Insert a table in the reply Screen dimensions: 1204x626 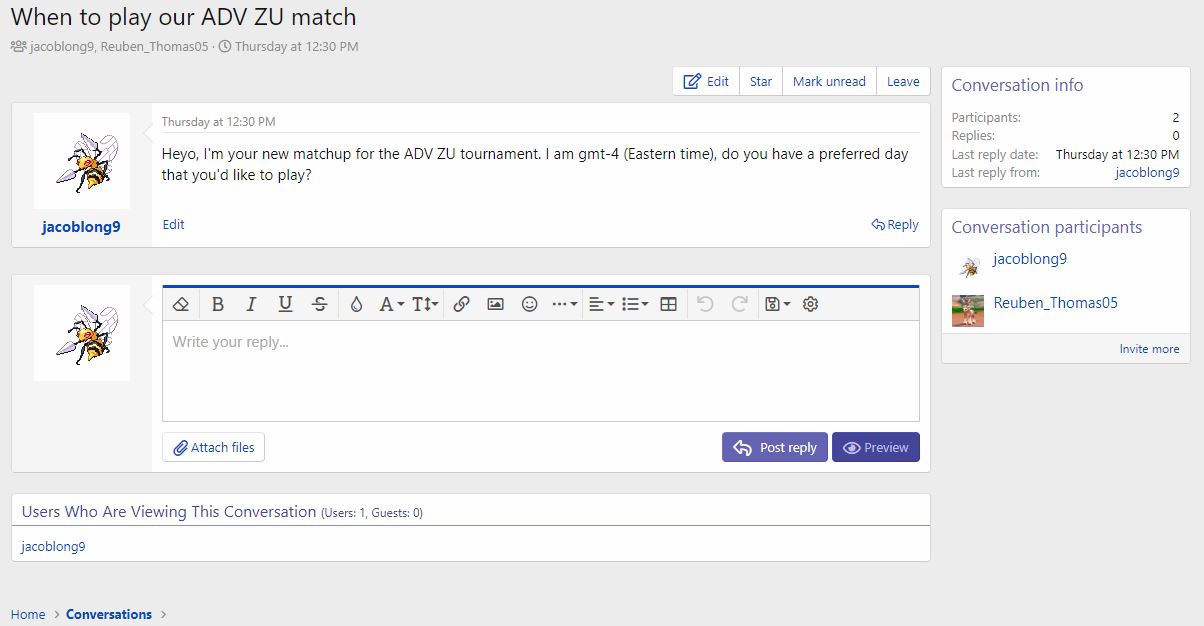point(669,304)
